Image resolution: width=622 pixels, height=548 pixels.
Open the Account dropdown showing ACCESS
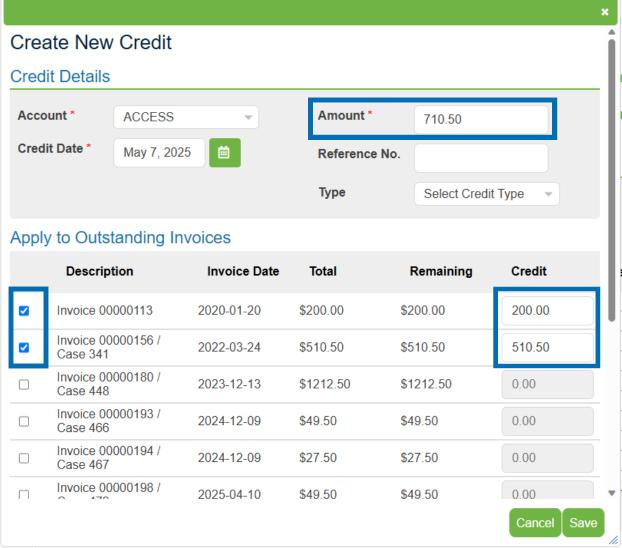click(x=185, y=117)
